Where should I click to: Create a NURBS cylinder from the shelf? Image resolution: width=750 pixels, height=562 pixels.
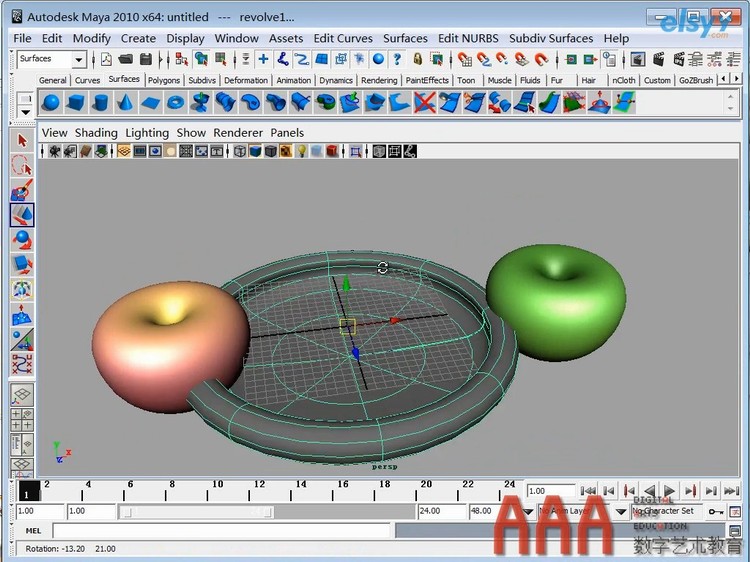coord(100,102)
